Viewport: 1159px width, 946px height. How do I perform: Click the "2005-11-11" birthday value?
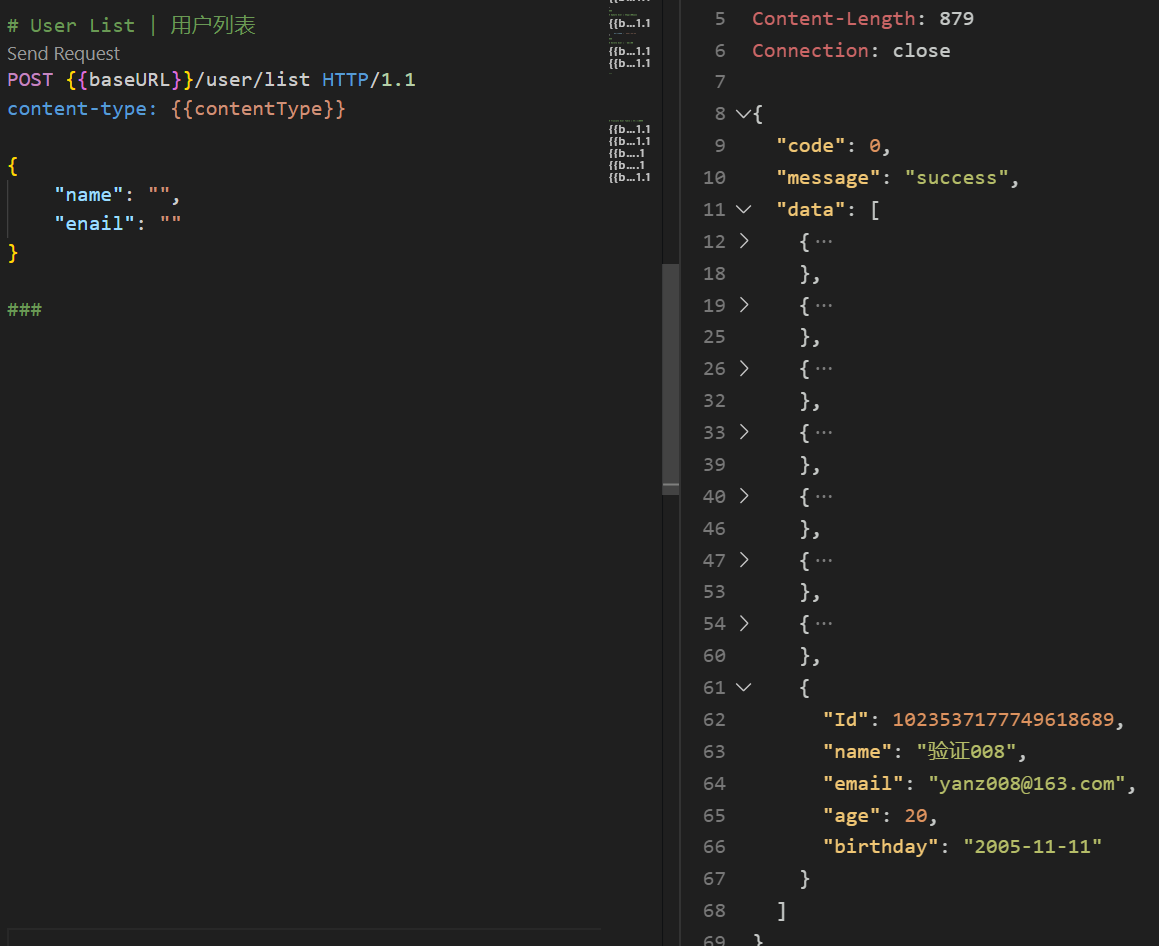(1032, 847)
